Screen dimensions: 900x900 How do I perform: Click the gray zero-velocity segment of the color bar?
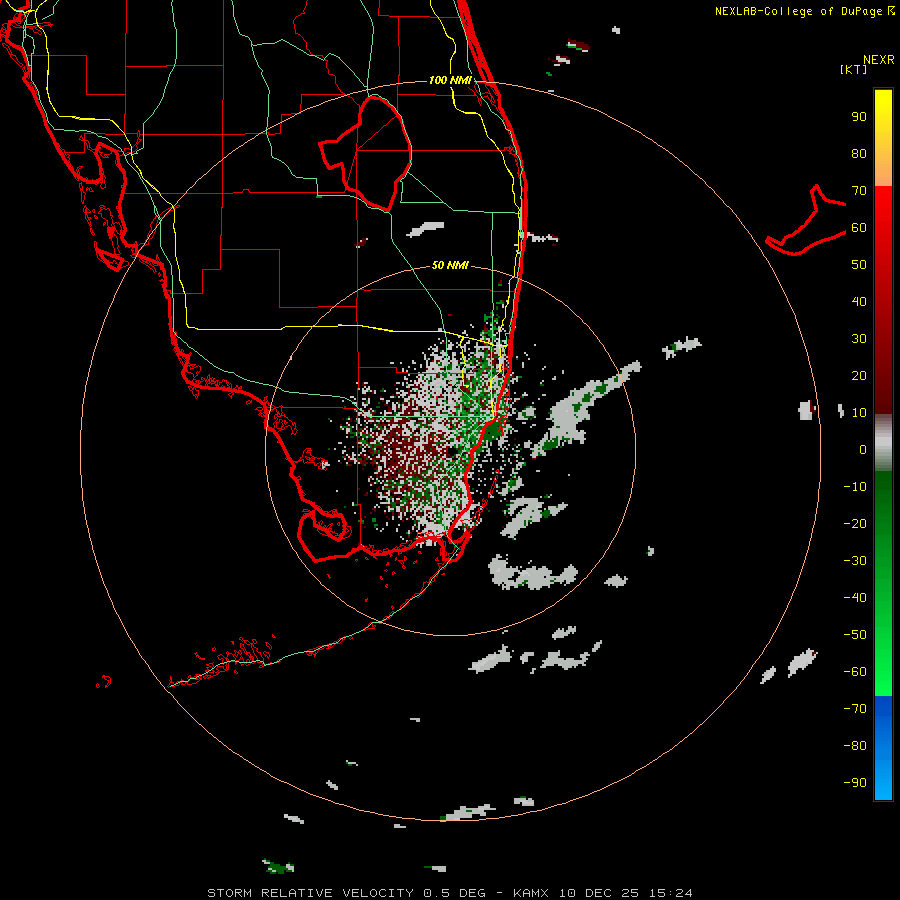(x=883, y=443)
